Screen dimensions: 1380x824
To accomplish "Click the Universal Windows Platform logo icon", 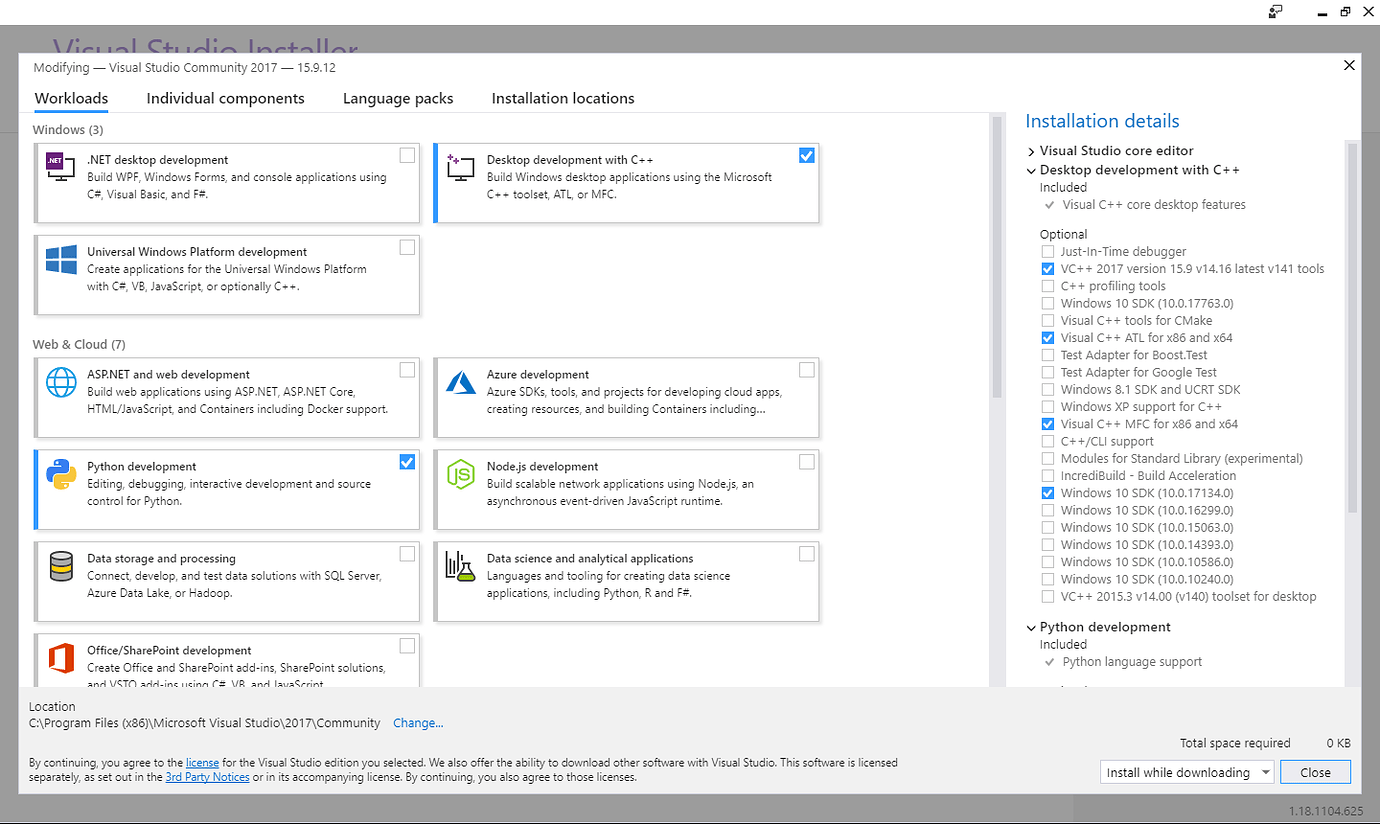I will coord(61,260).
